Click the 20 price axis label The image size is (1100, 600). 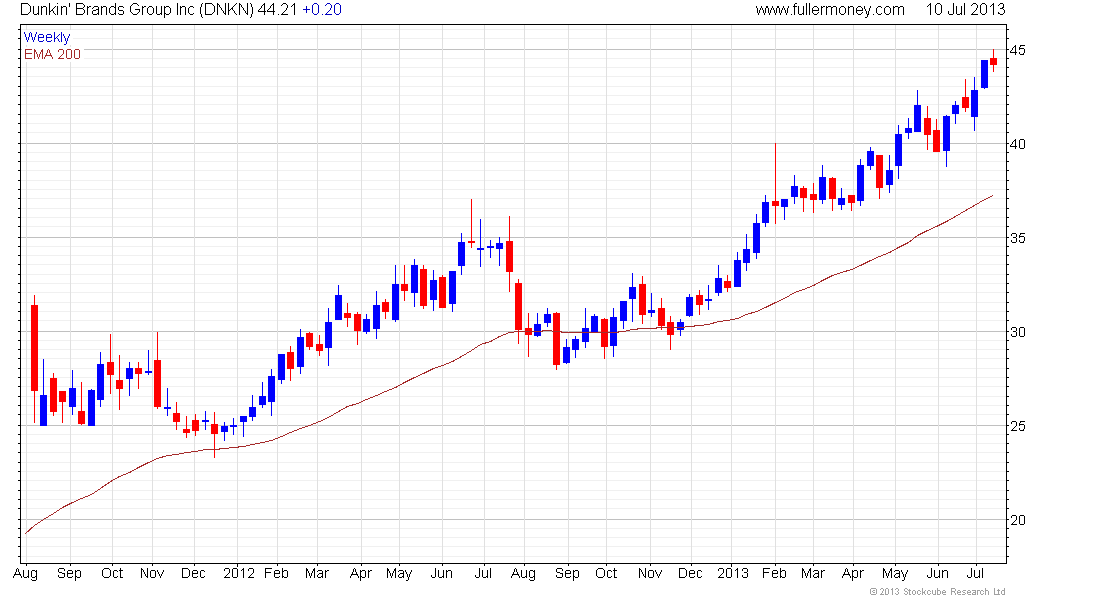1017,521
